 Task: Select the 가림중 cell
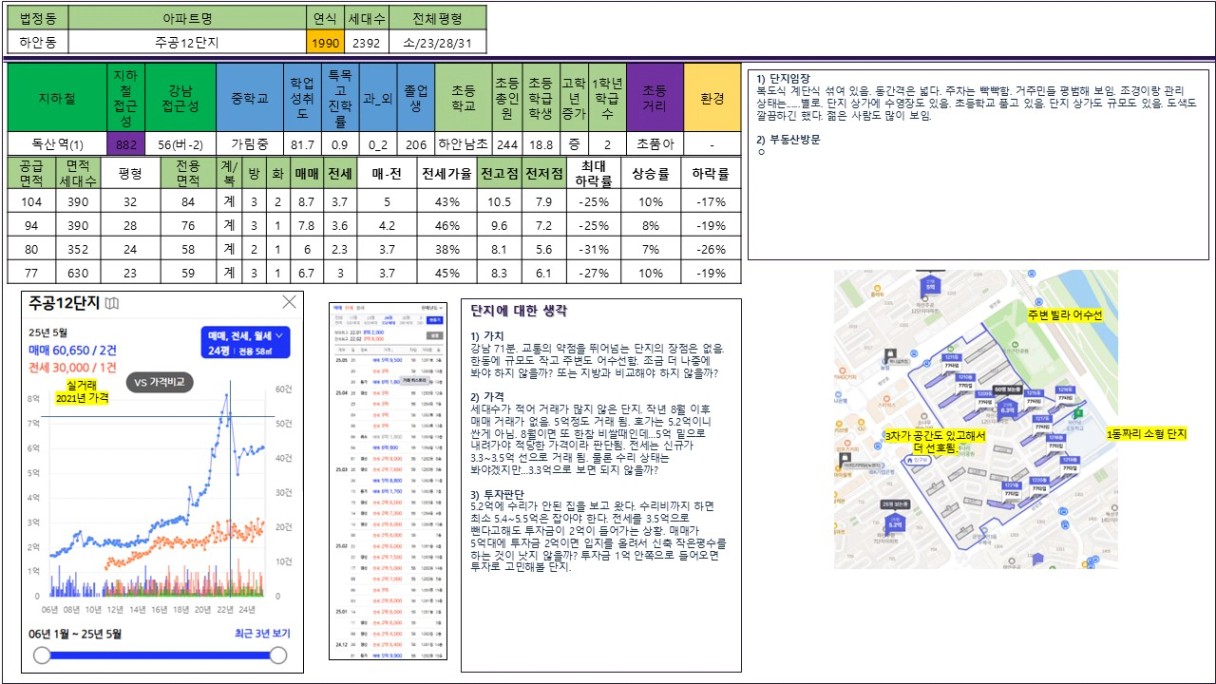pyautogui.click(x=251, y=145)
